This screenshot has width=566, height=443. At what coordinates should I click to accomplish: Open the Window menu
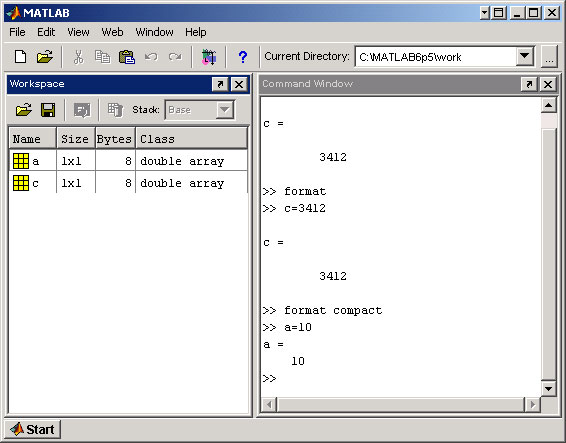click(x=154, y=32)
